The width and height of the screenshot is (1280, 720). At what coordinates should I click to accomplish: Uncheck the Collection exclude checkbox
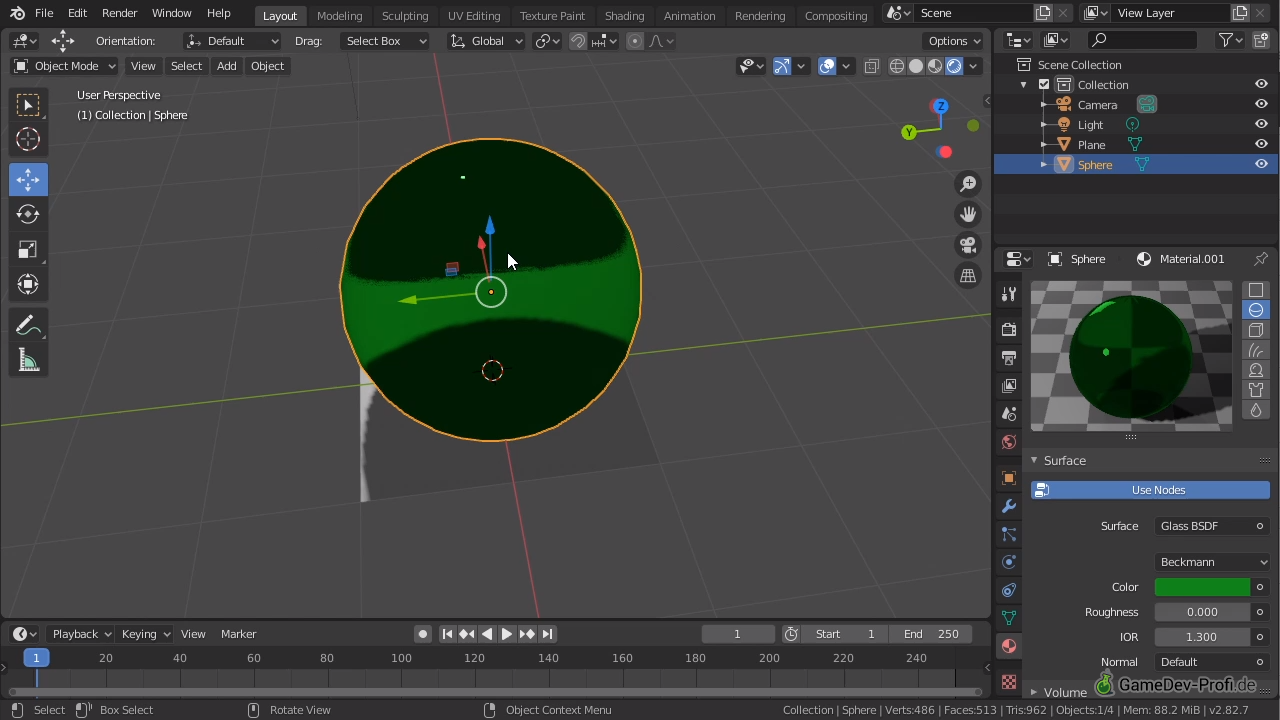1044,85
